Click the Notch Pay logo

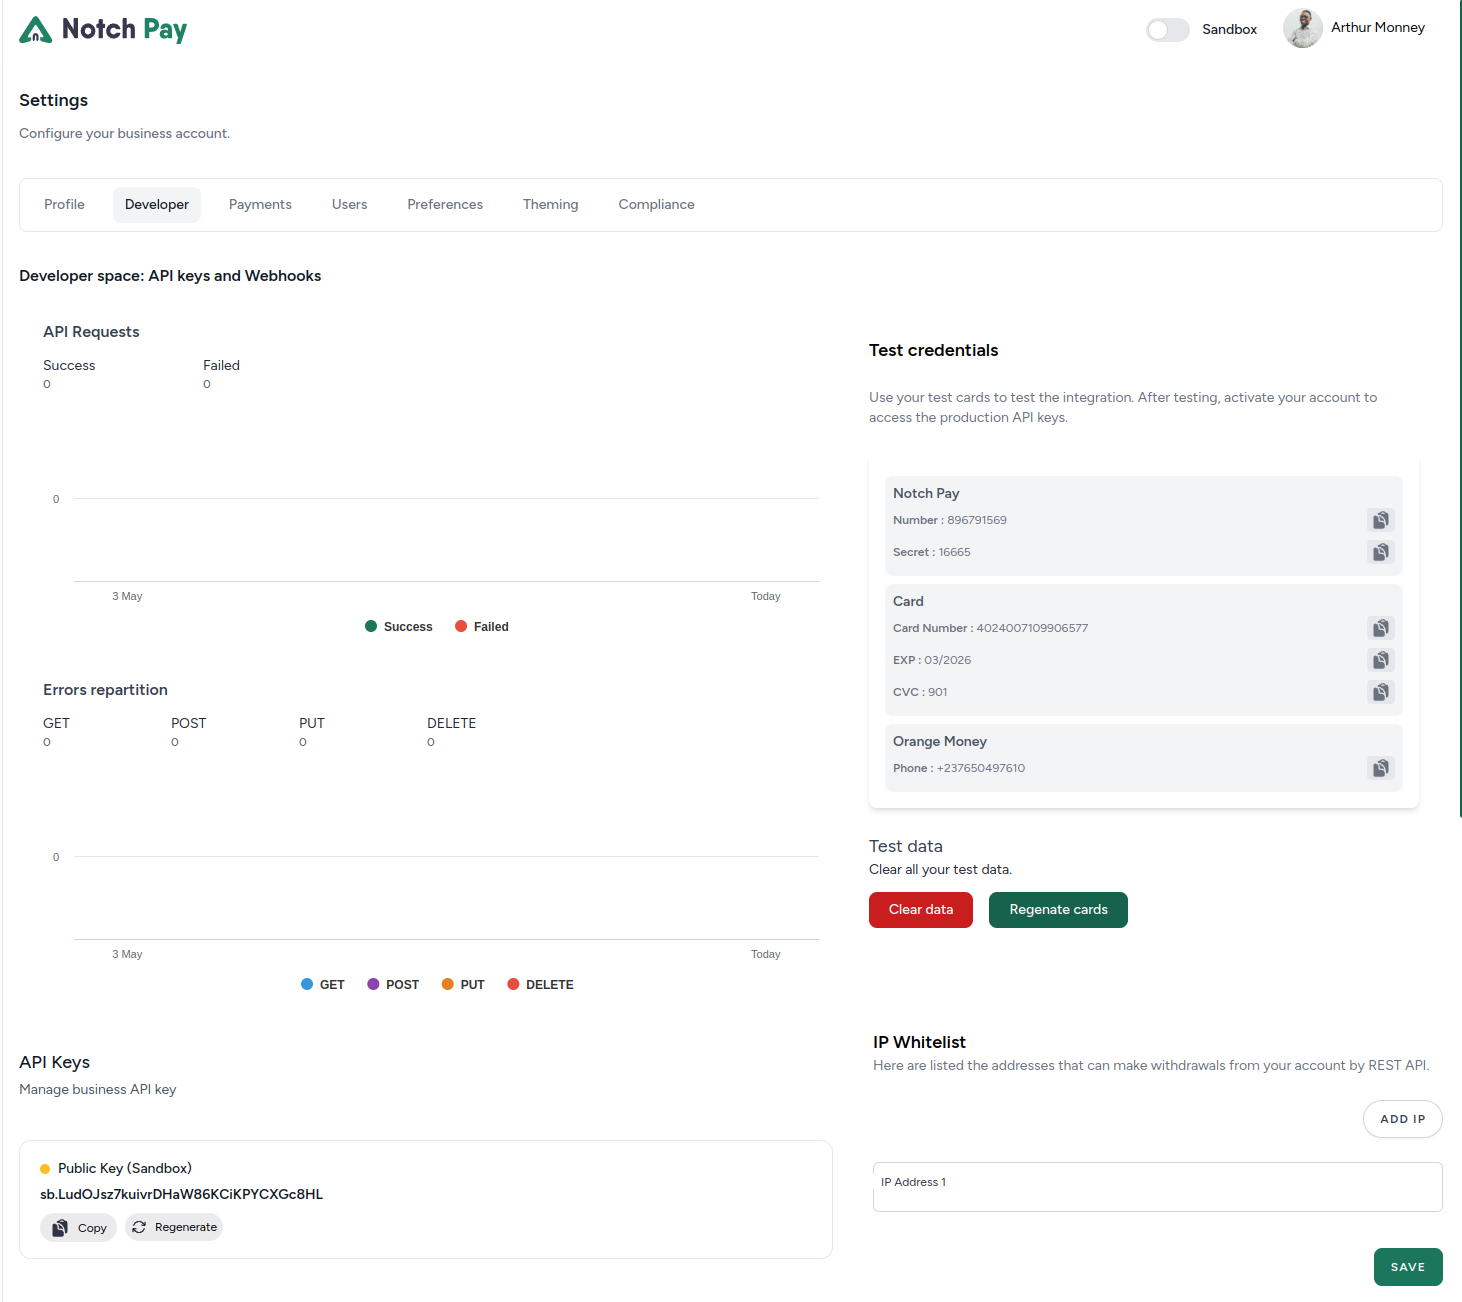pos(103,30)
